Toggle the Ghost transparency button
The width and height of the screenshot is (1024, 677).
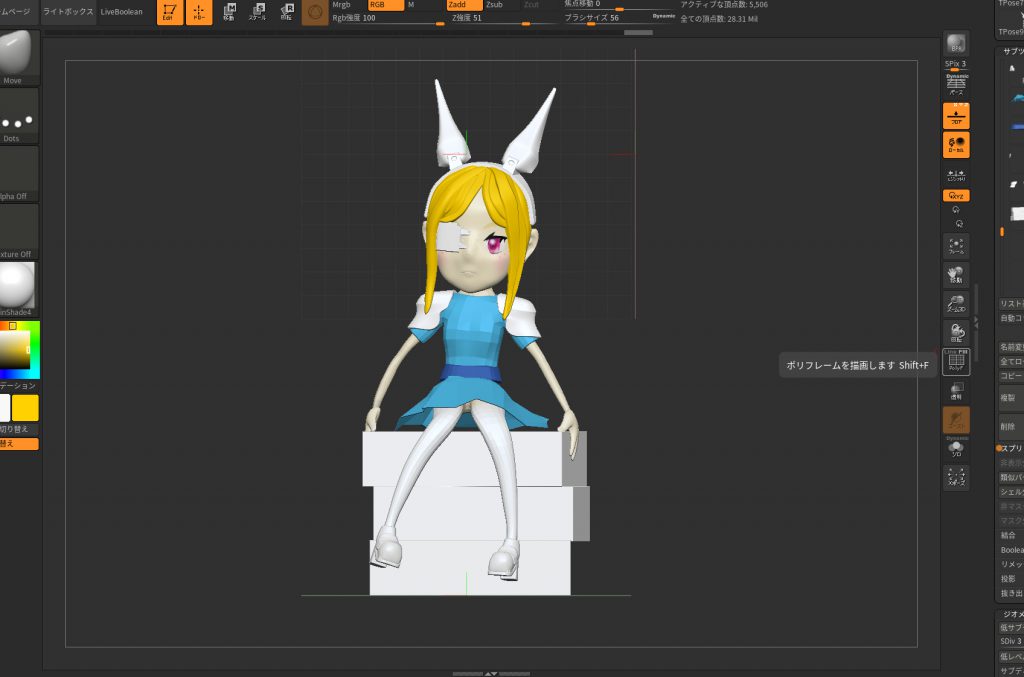[957, 420]
